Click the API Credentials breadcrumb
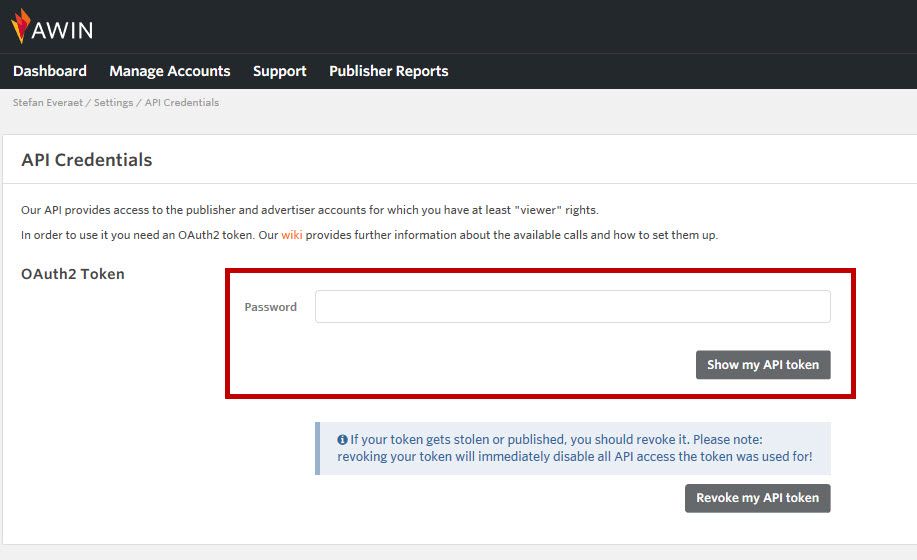 tap(182, 102)
